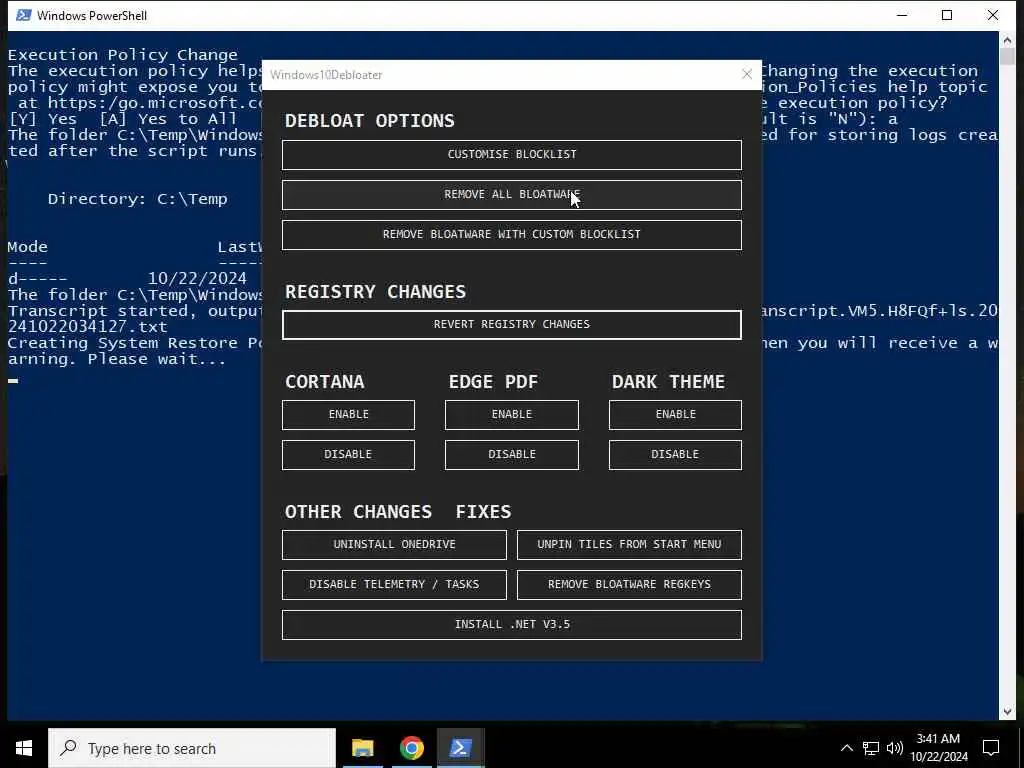
Task: Enable Cortana
Action: (x=348, y=415)
